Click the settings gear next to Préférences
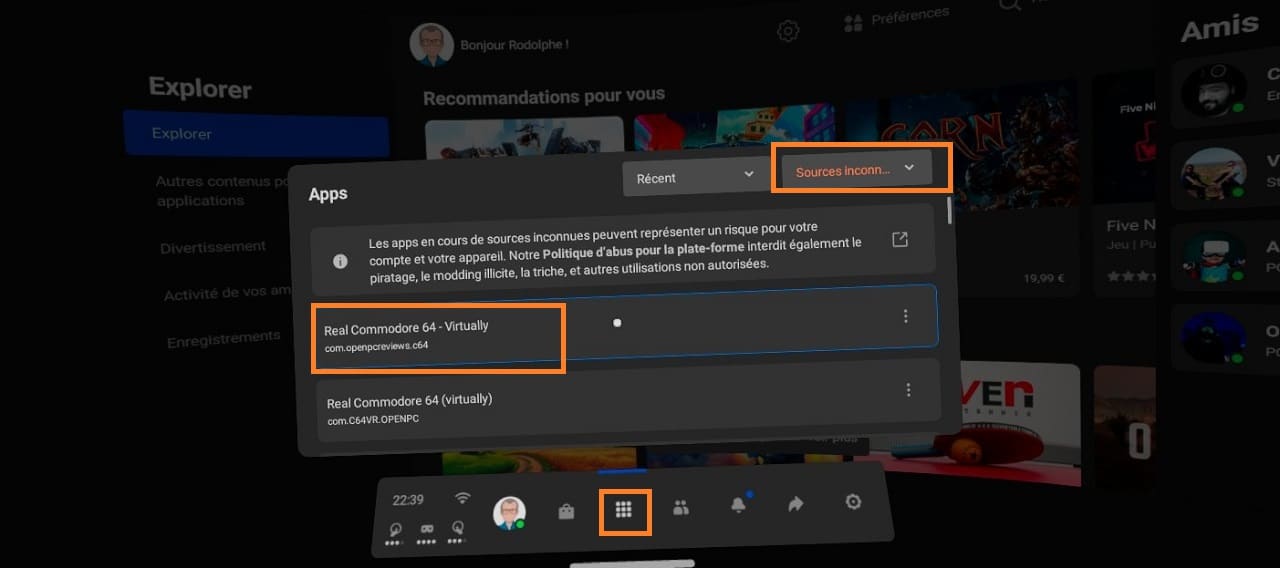 coord(788,31)
